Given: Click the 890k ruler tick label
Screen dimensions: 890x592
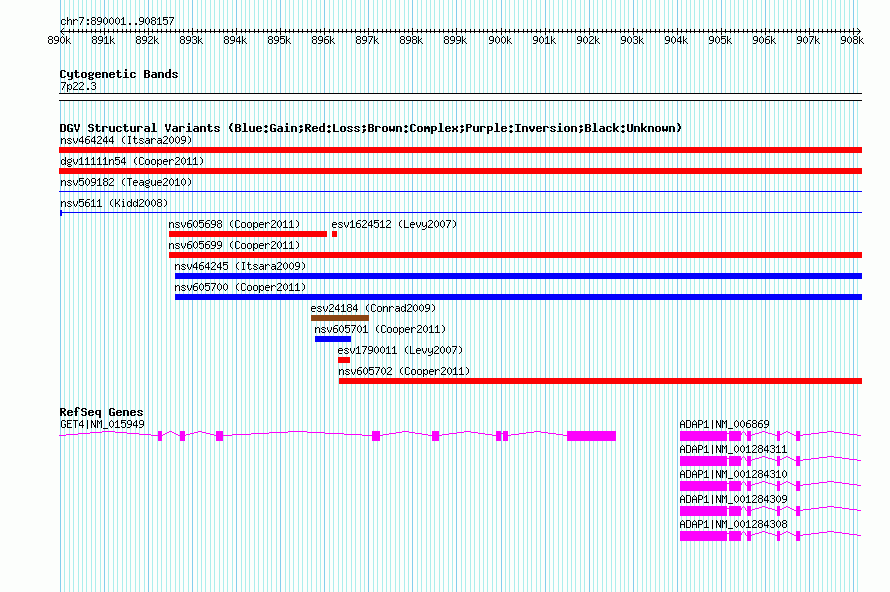Looking at the screenshot, I should 59,40.
